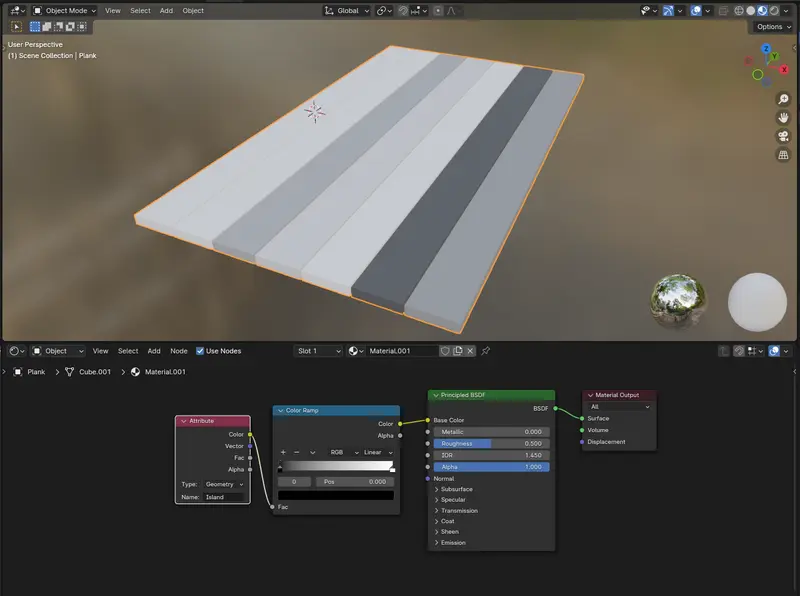Click the add color stop plus icon

tap(283, 452)
